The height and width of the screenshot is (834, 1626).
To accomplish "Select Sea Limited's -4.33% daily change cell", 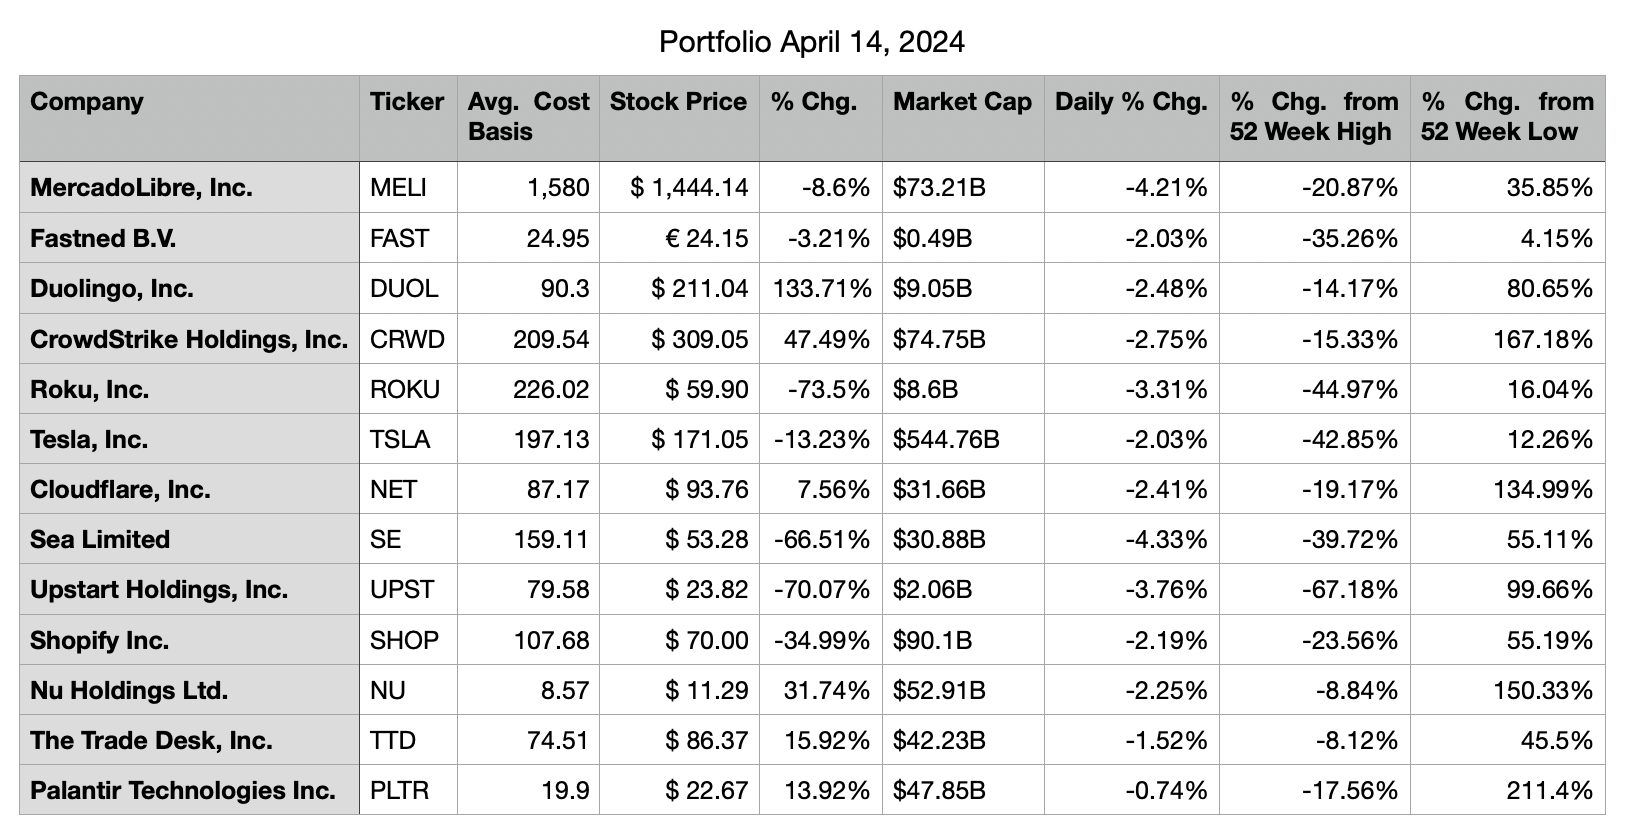I will tap(1166, 540).
